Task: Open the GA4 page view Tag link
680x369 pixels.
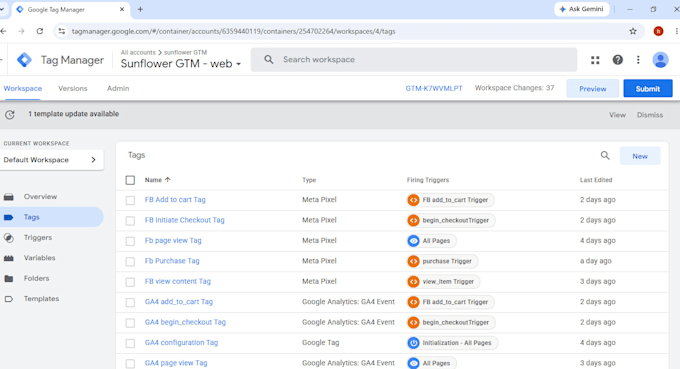Action: point(176,363)
